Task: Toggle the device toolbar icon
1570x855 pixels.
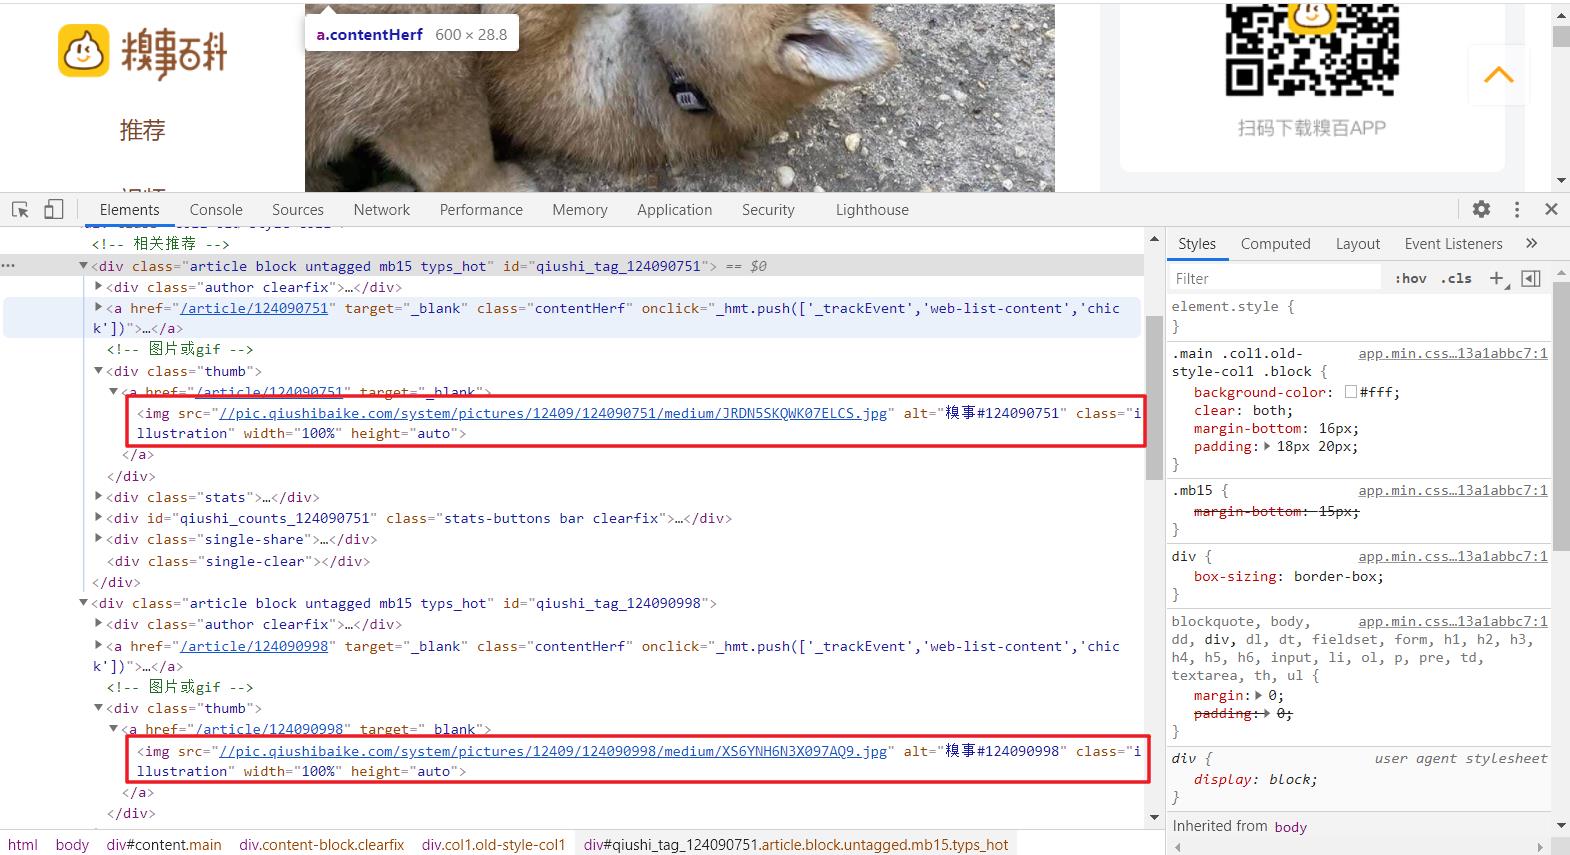Action: point(54,210)
